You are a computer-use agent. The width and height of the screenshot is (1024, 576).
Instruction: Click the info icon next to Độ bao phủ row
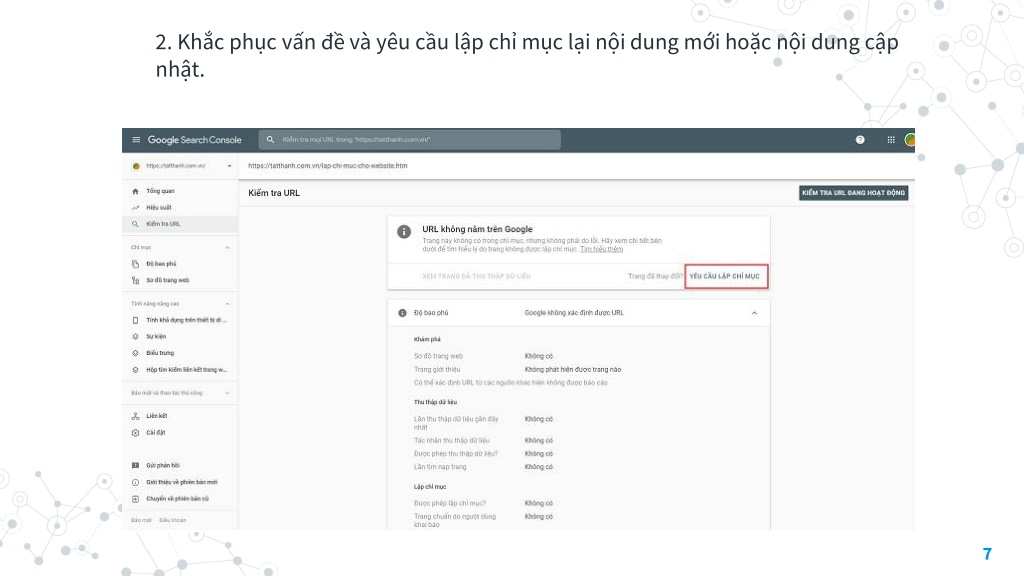pyautogui.click(x=402, y=313)
